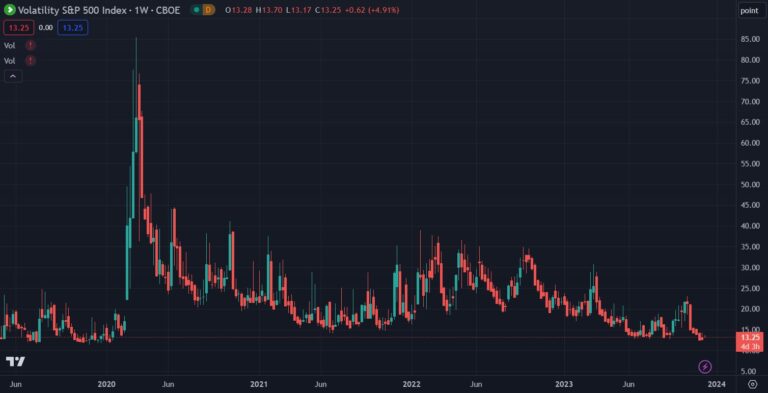Click the 2024 time axis label
The width and height of the screenshot is (768, 393).
(717, 384)
